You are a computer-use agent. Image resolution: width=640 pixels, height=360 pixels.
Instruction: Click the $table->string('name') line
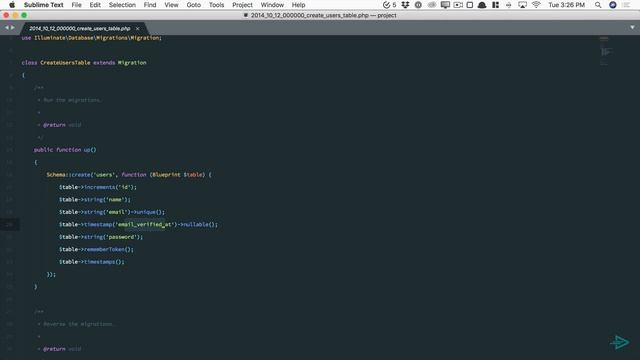pos(95,200)
